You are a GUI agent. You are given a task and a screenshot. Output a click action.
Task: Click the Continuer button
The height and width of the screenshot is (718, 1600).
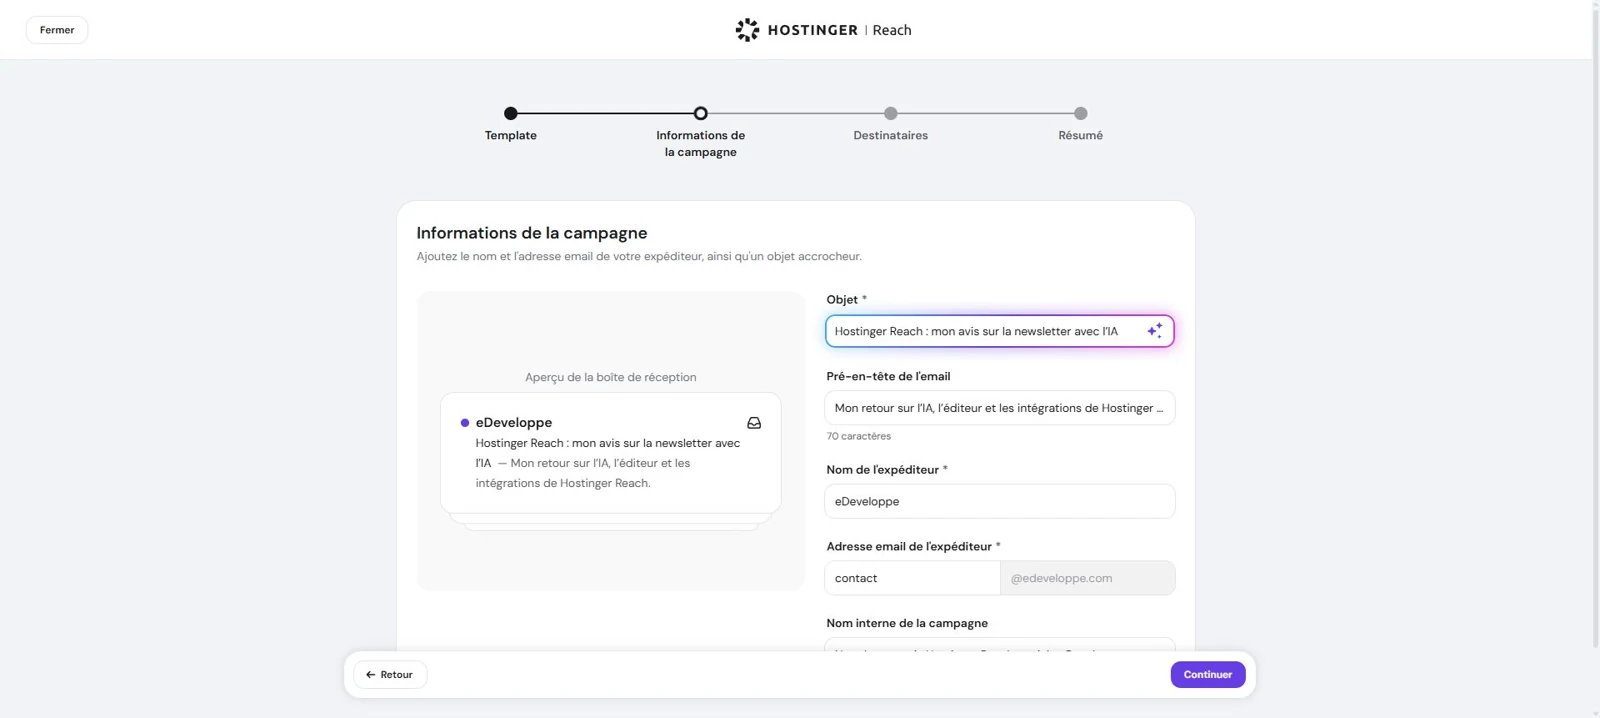point(1208,675)
